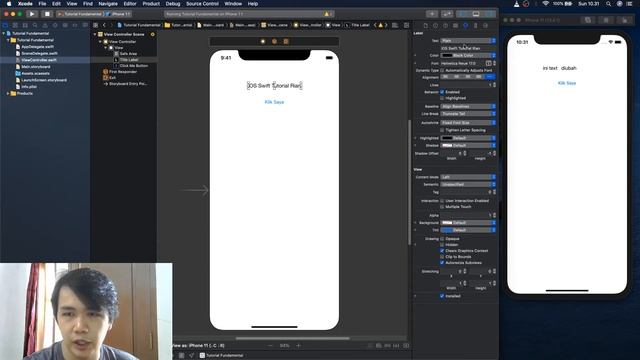Click the View Controller icon in scene dock
The height and width of the screenshot is (360, 640).
[263, 41]
